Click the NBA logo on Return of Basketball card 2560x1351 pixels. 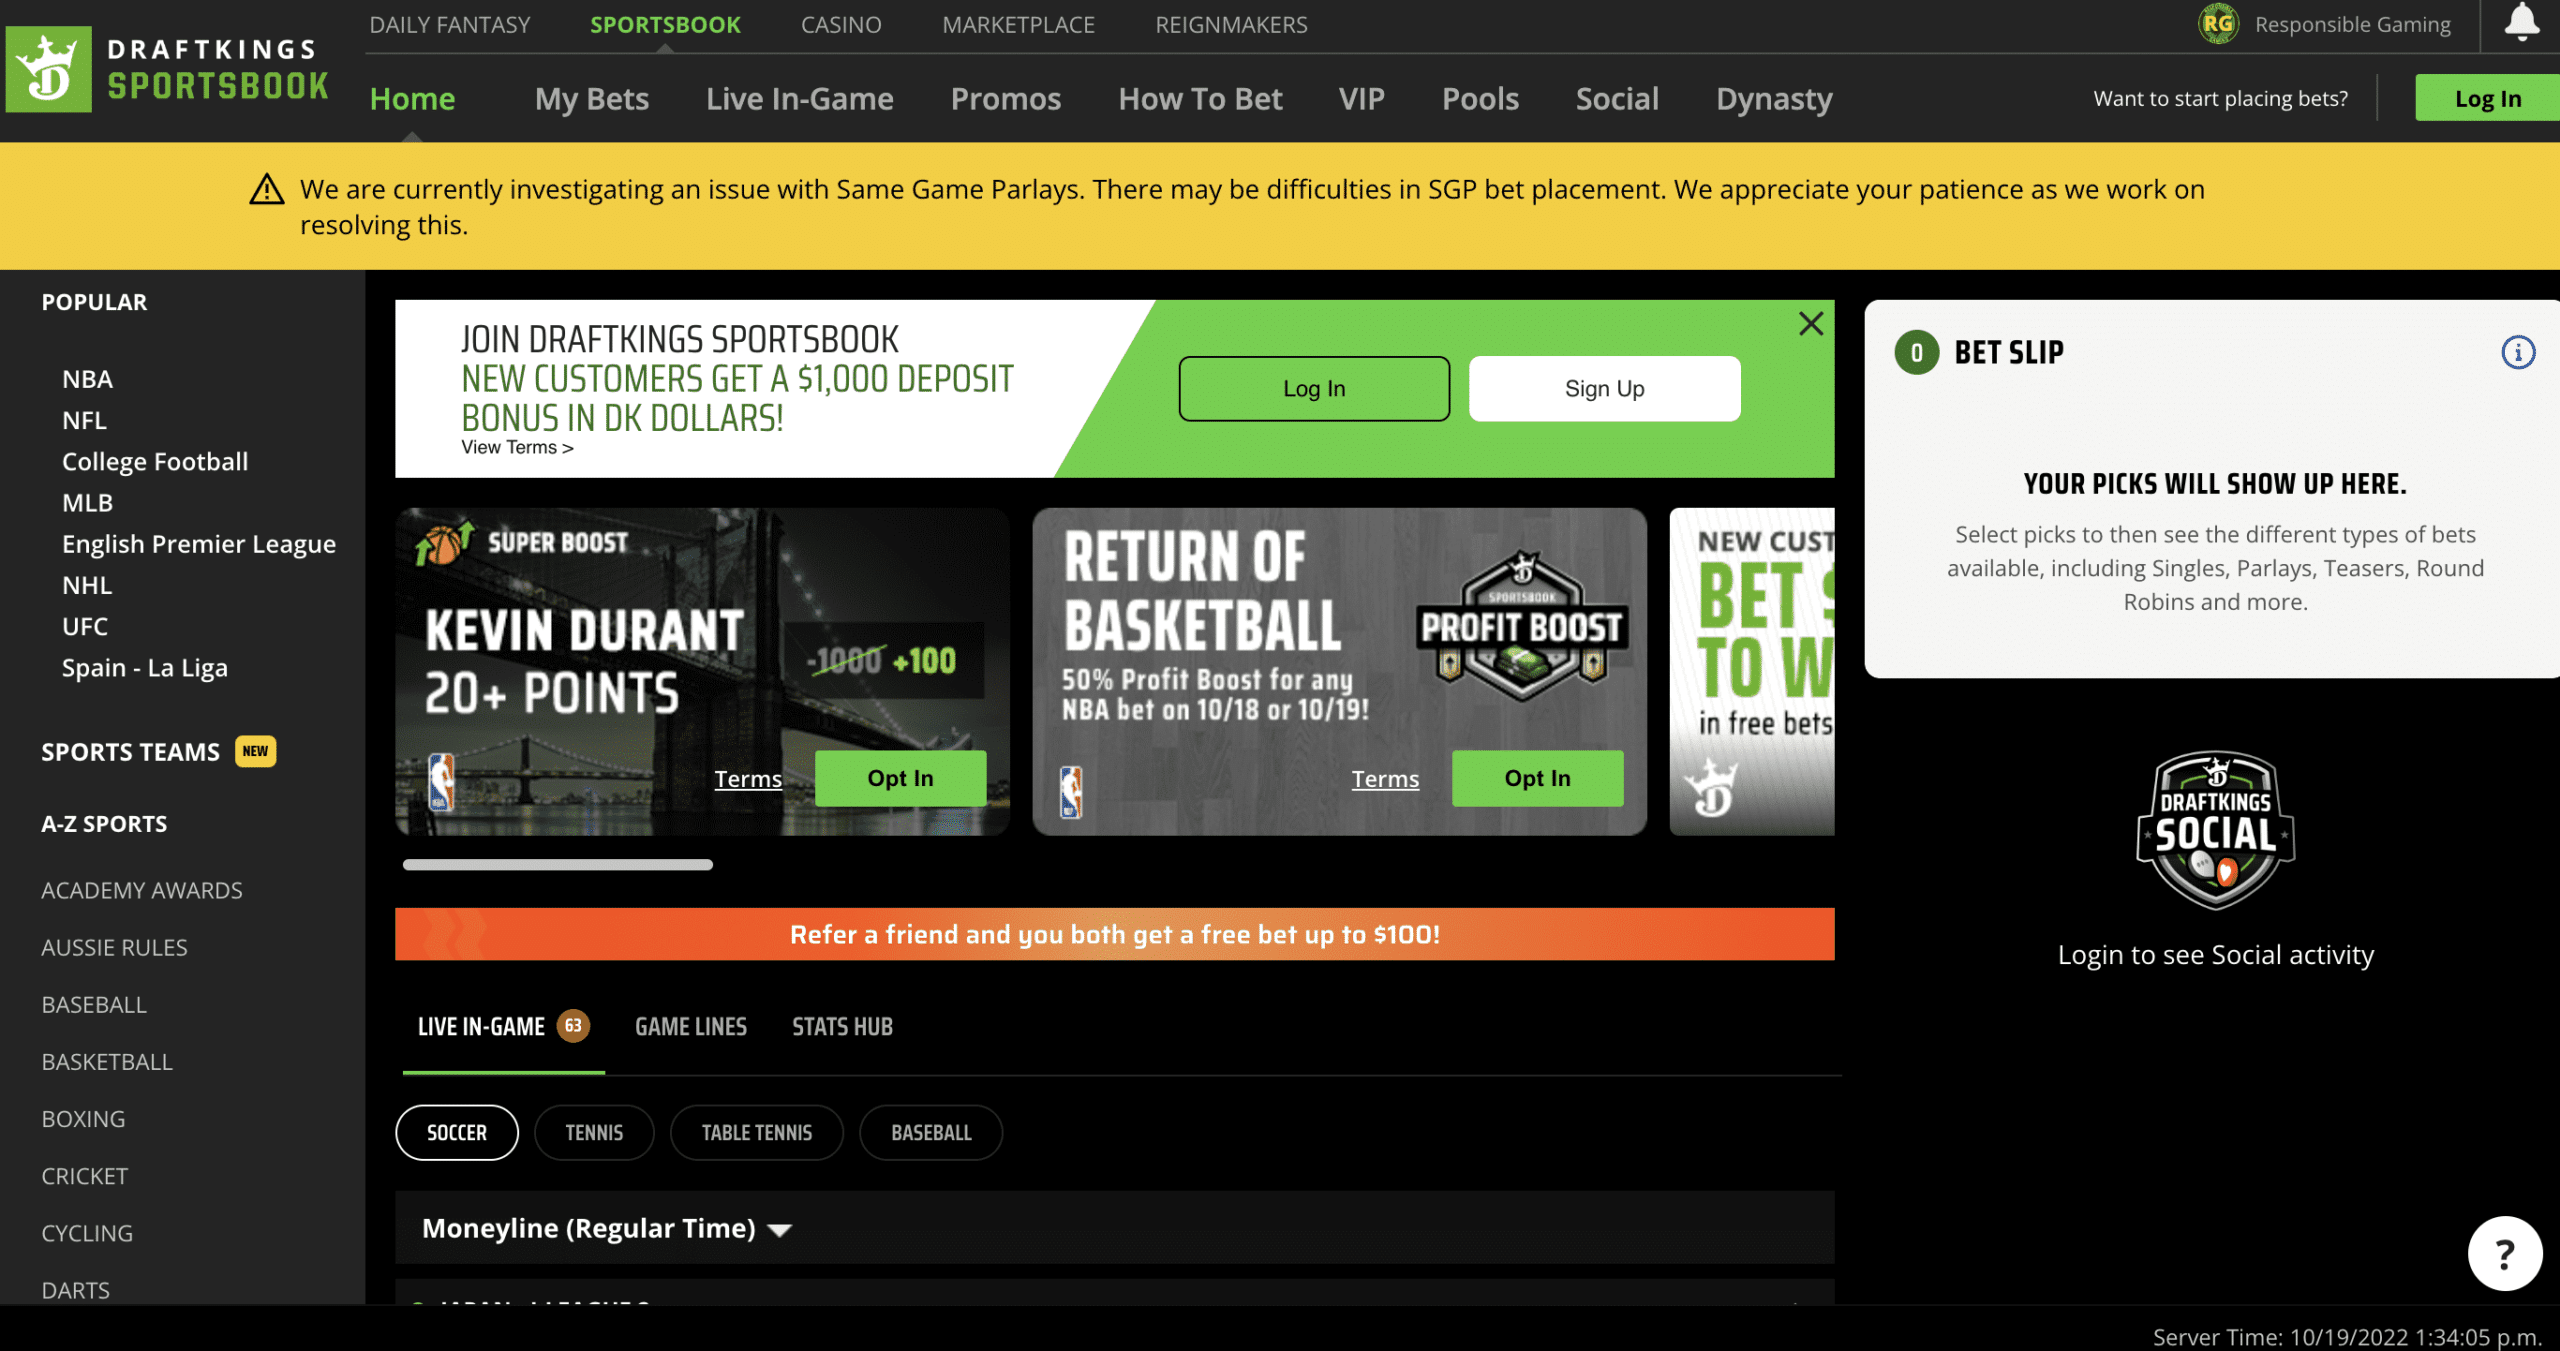(x=1071, y=791)
